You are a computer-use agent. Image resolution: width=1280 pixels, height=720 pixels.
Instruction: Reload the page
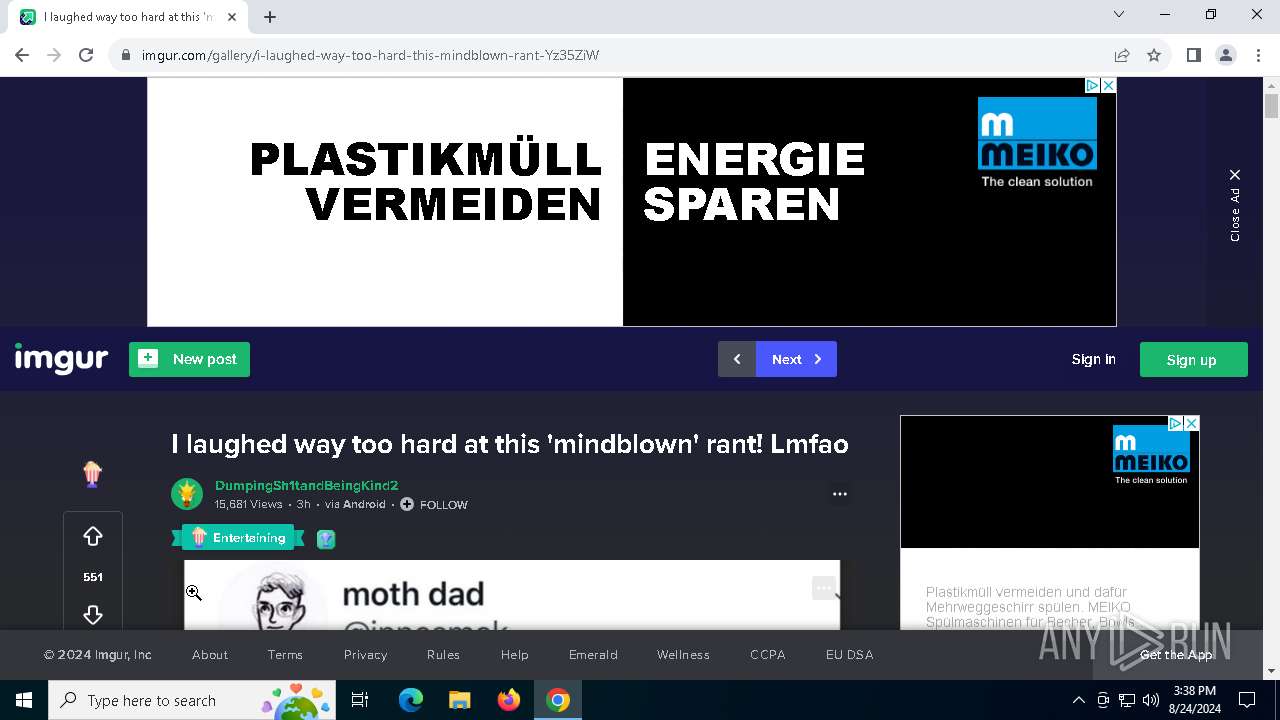coord(86,55)
